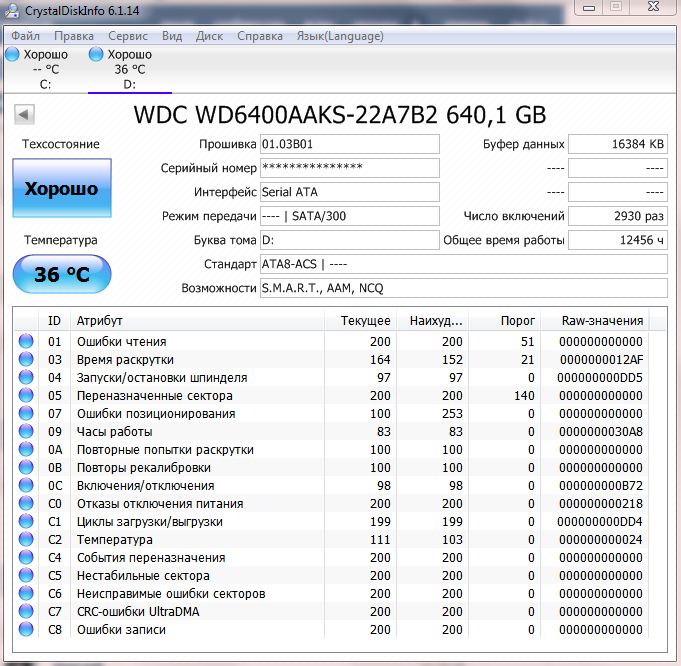The height and width of the screenshot is (666, 681).
Task: Click the status orb for Циклы загрузки/выгрузки
Action: [26, 521]
